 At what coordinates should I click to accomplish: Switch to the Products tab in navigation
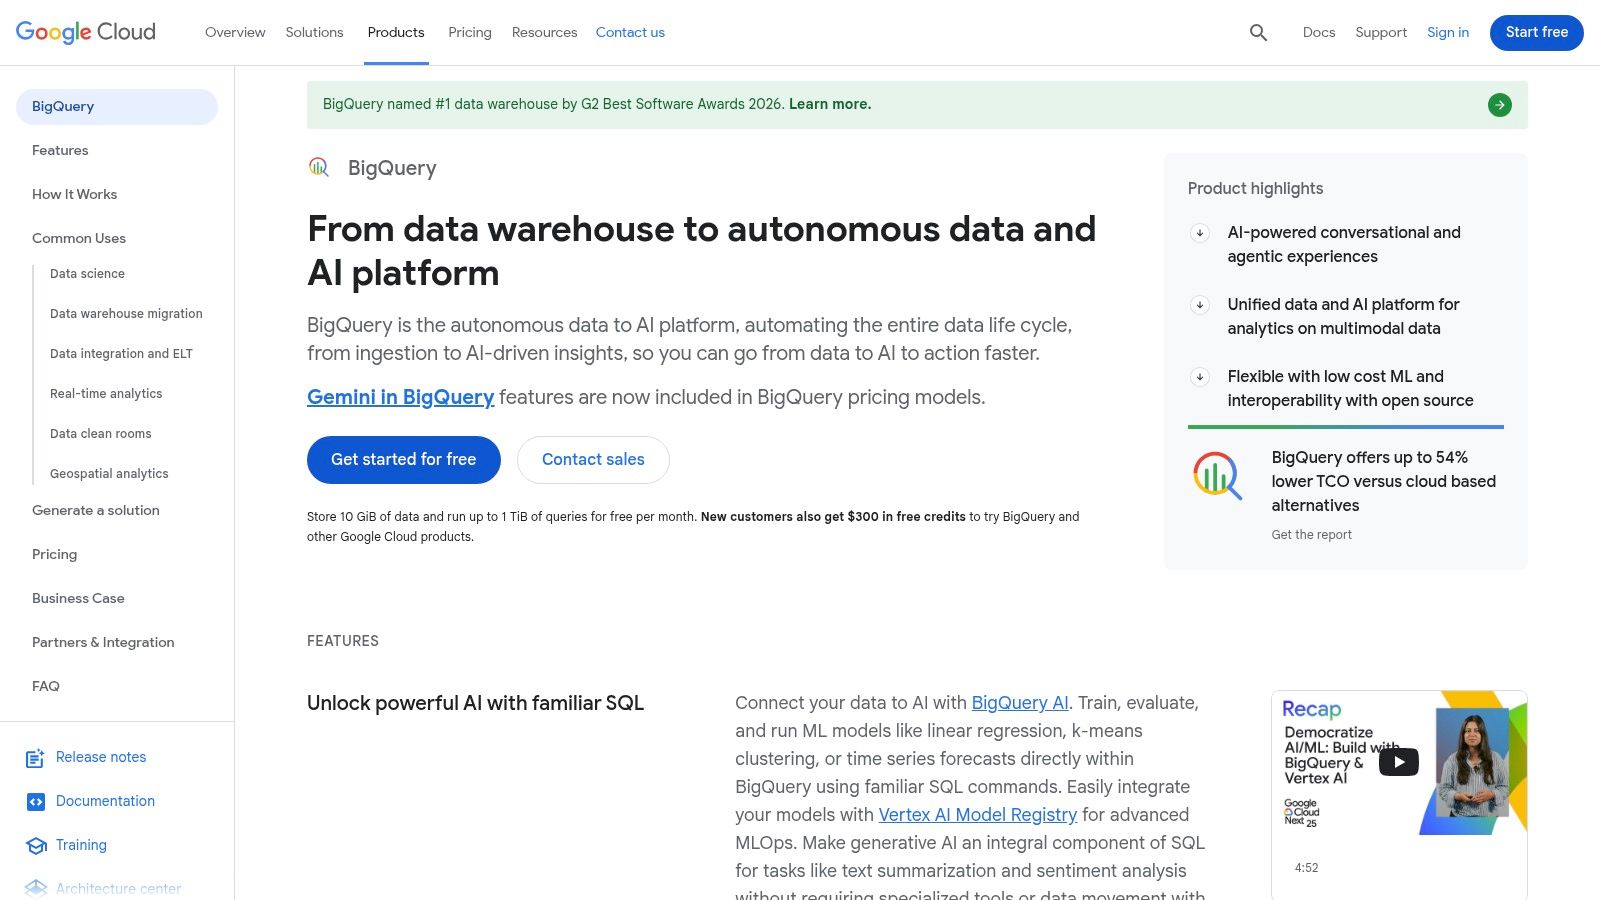tap(396, 32)
